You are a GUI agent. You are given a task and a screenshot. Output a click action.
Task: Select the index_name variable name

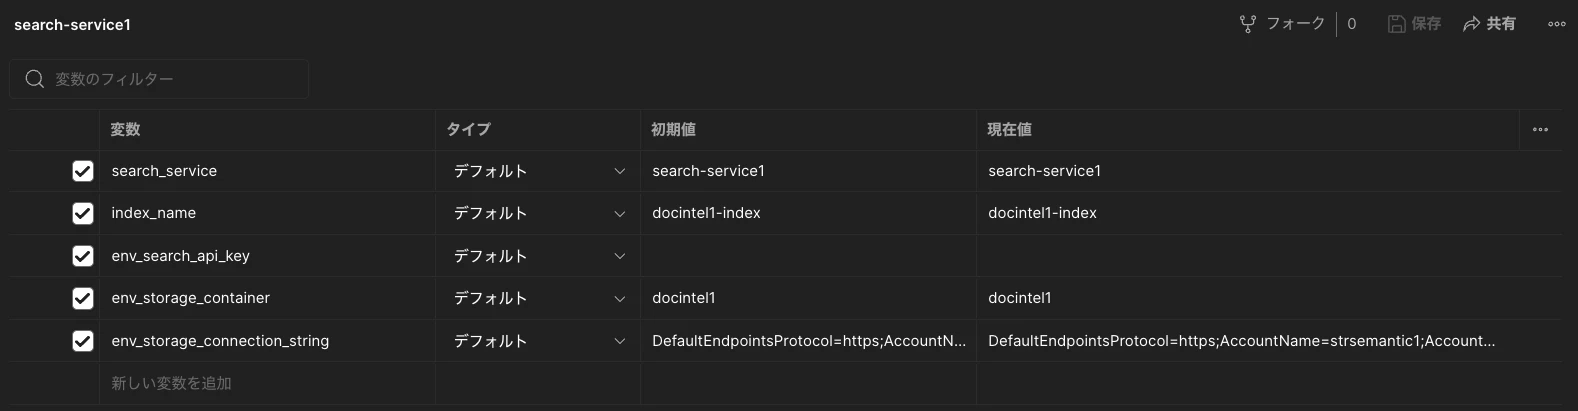pyautogui.click(x=154, y=213)
